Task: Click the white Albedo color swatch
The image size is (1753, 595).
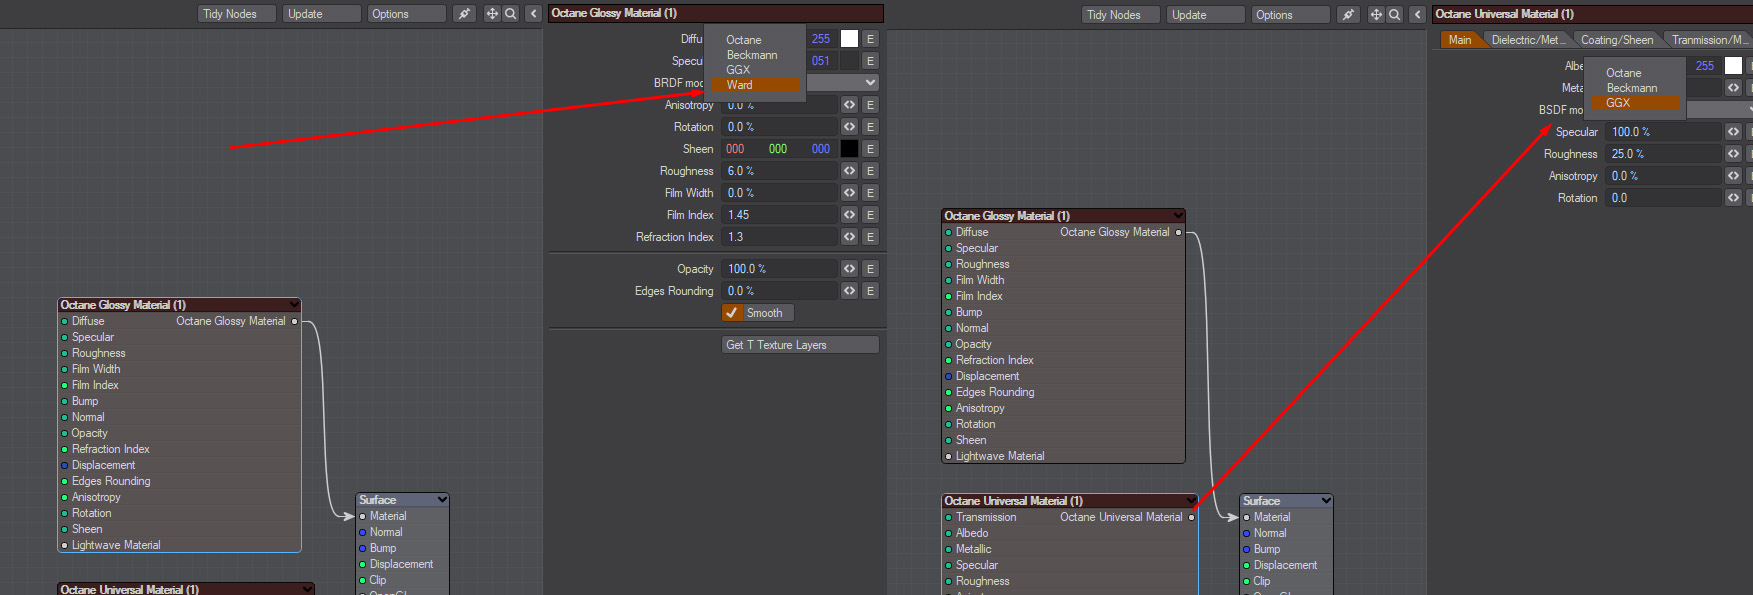Action: coord(1733,66)
